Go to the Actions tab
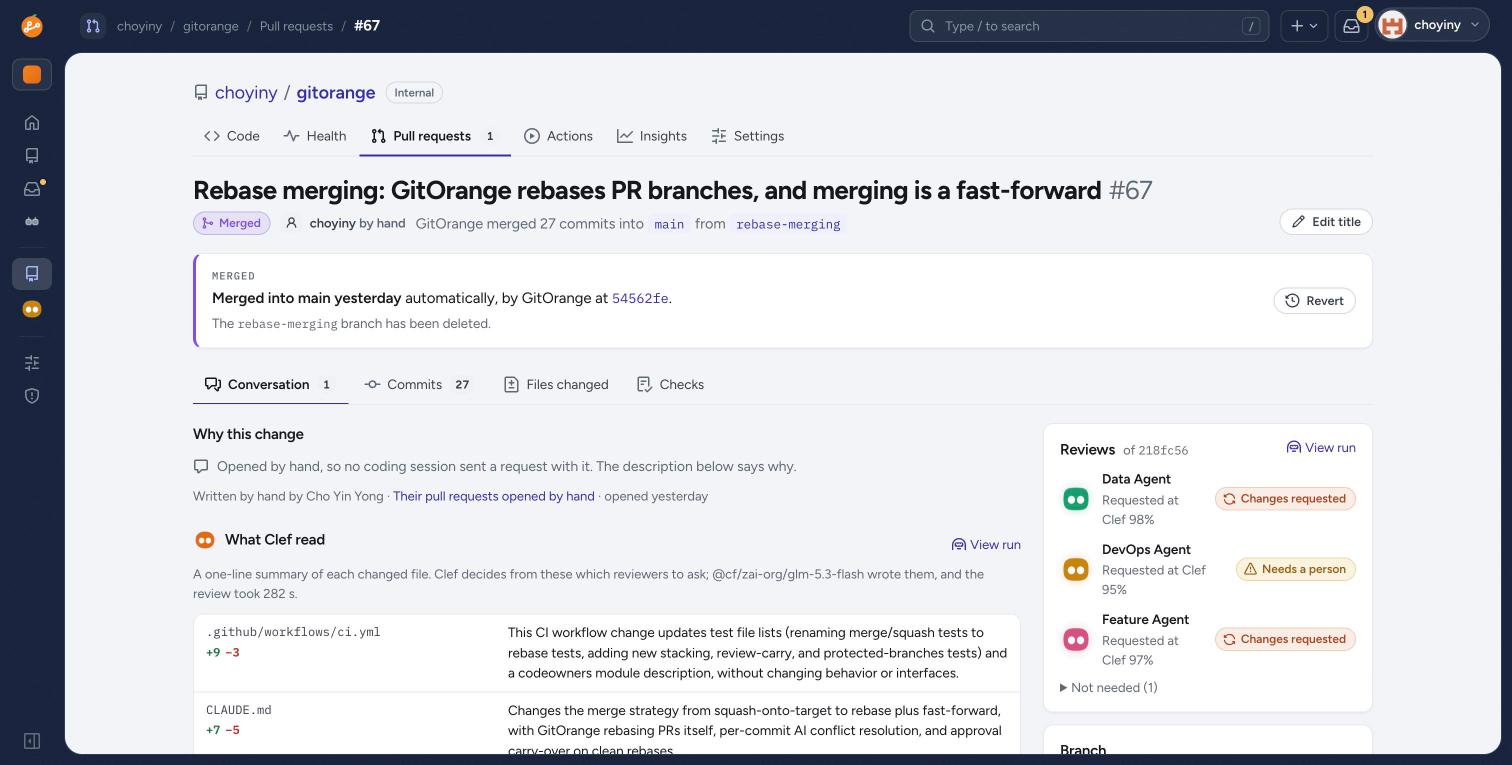 (x=559, y=136)
